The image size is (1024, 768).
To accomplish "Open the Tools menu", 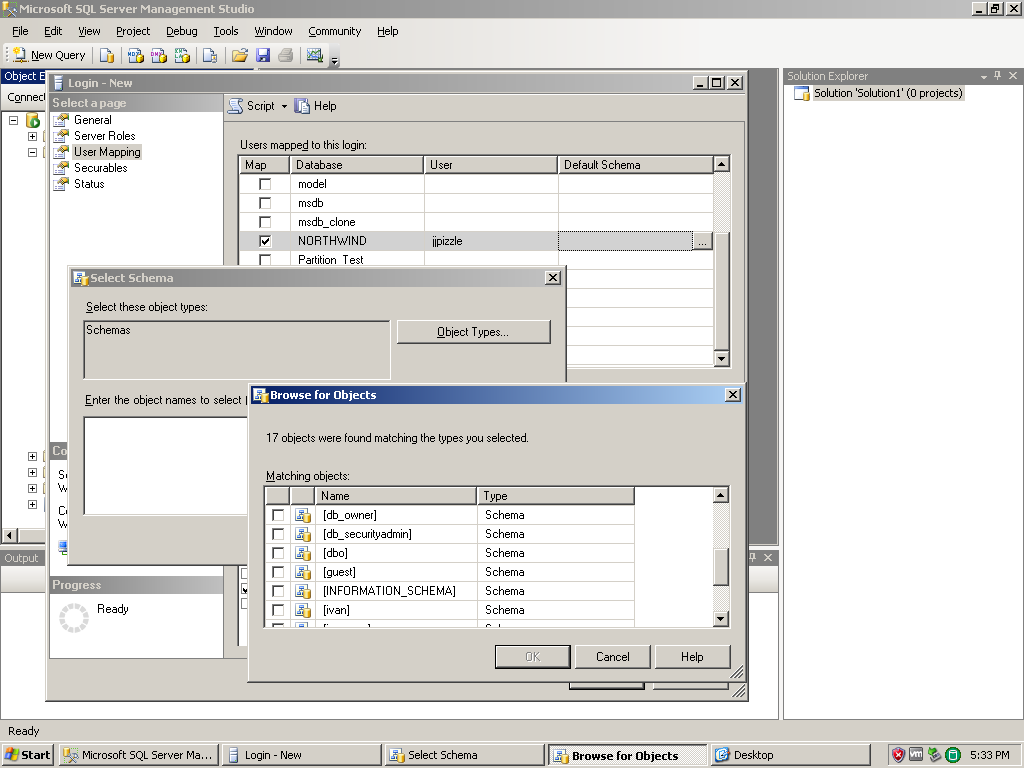I will click(226, 31).
